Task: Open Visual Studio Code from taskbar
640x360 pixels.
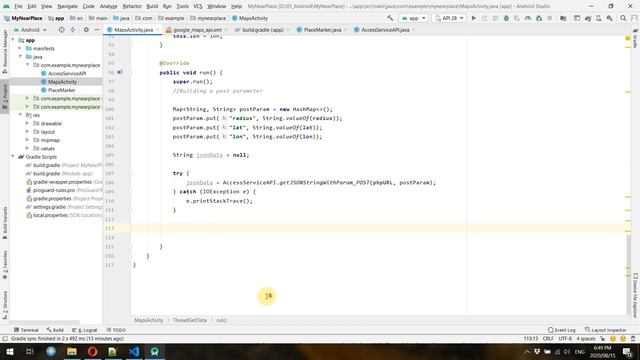Action: click(x=134, y=351)
